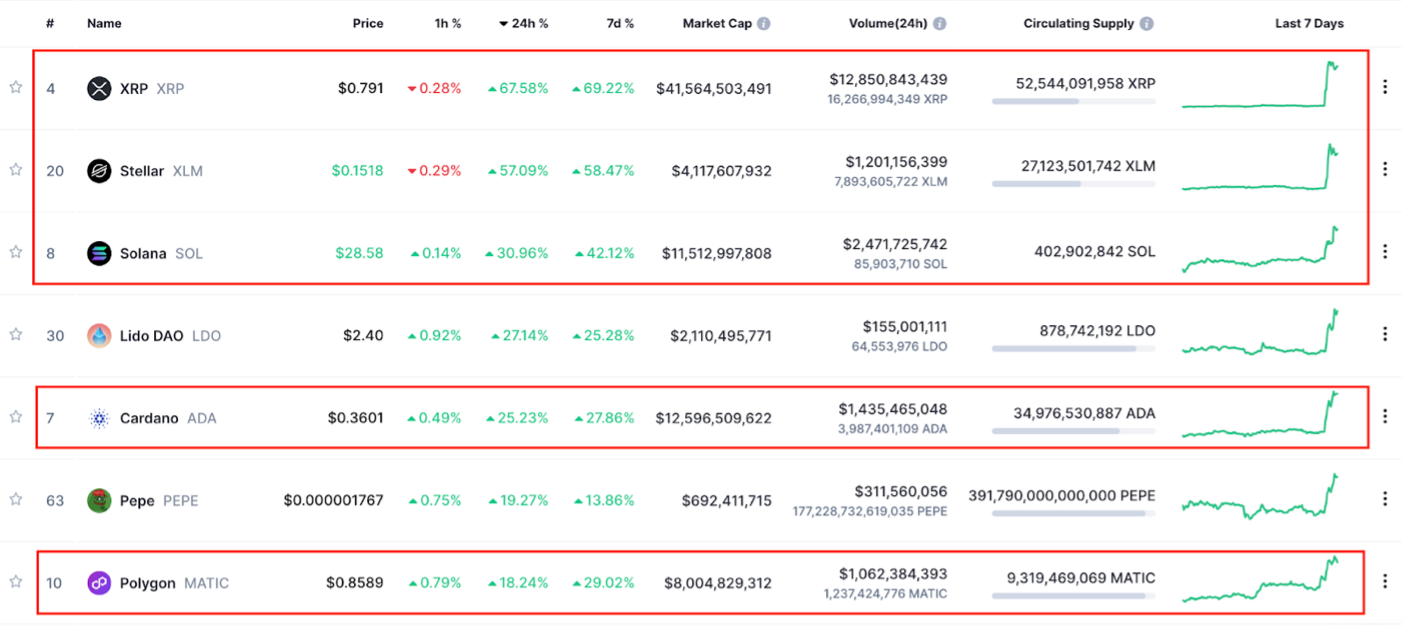This screenshot has height=629, width=1405.
Task: Click XRP circulating supply progress bar
Action: click(1074, 101)
